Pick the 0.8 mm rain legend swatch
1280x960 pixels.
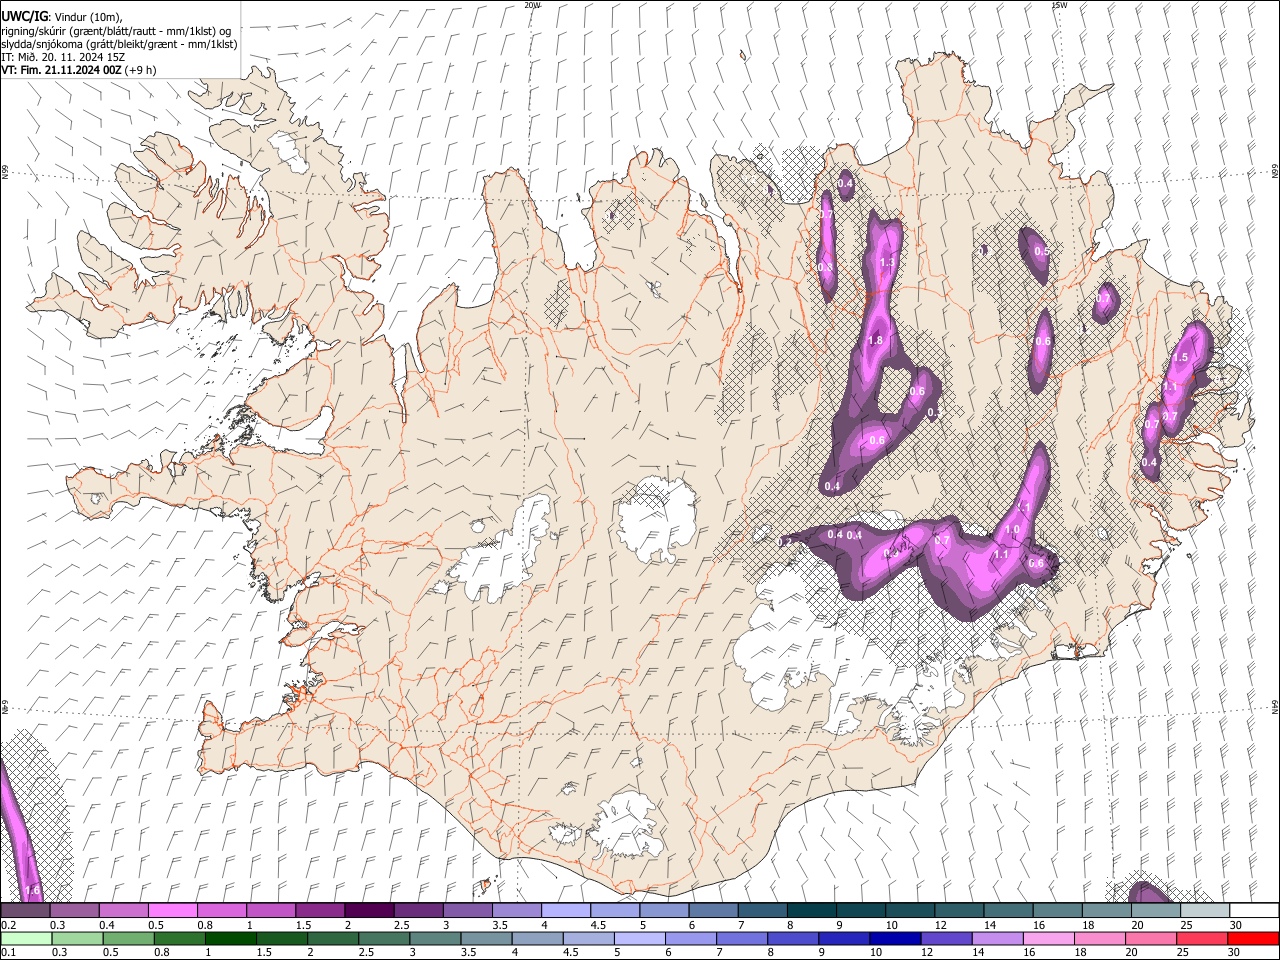tap(179, 939)
